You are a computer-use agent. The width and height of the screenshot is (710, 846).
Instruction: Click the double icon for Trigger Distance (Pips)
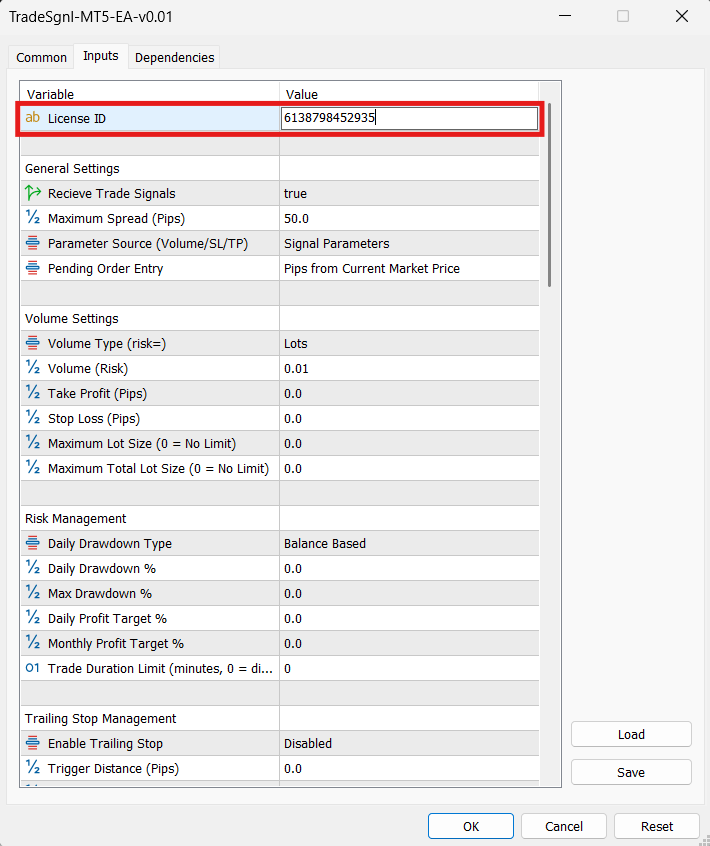click(33, 767)
